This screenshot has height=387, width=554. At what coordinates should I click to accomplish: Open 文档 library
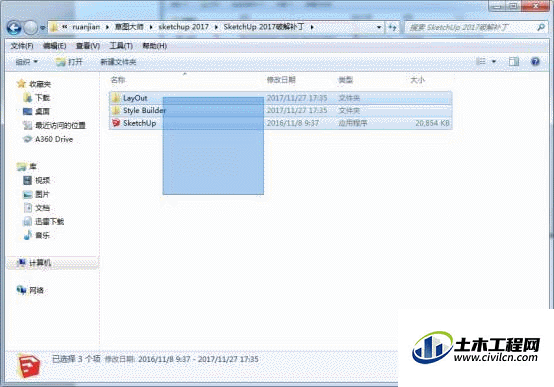(42, 208)
